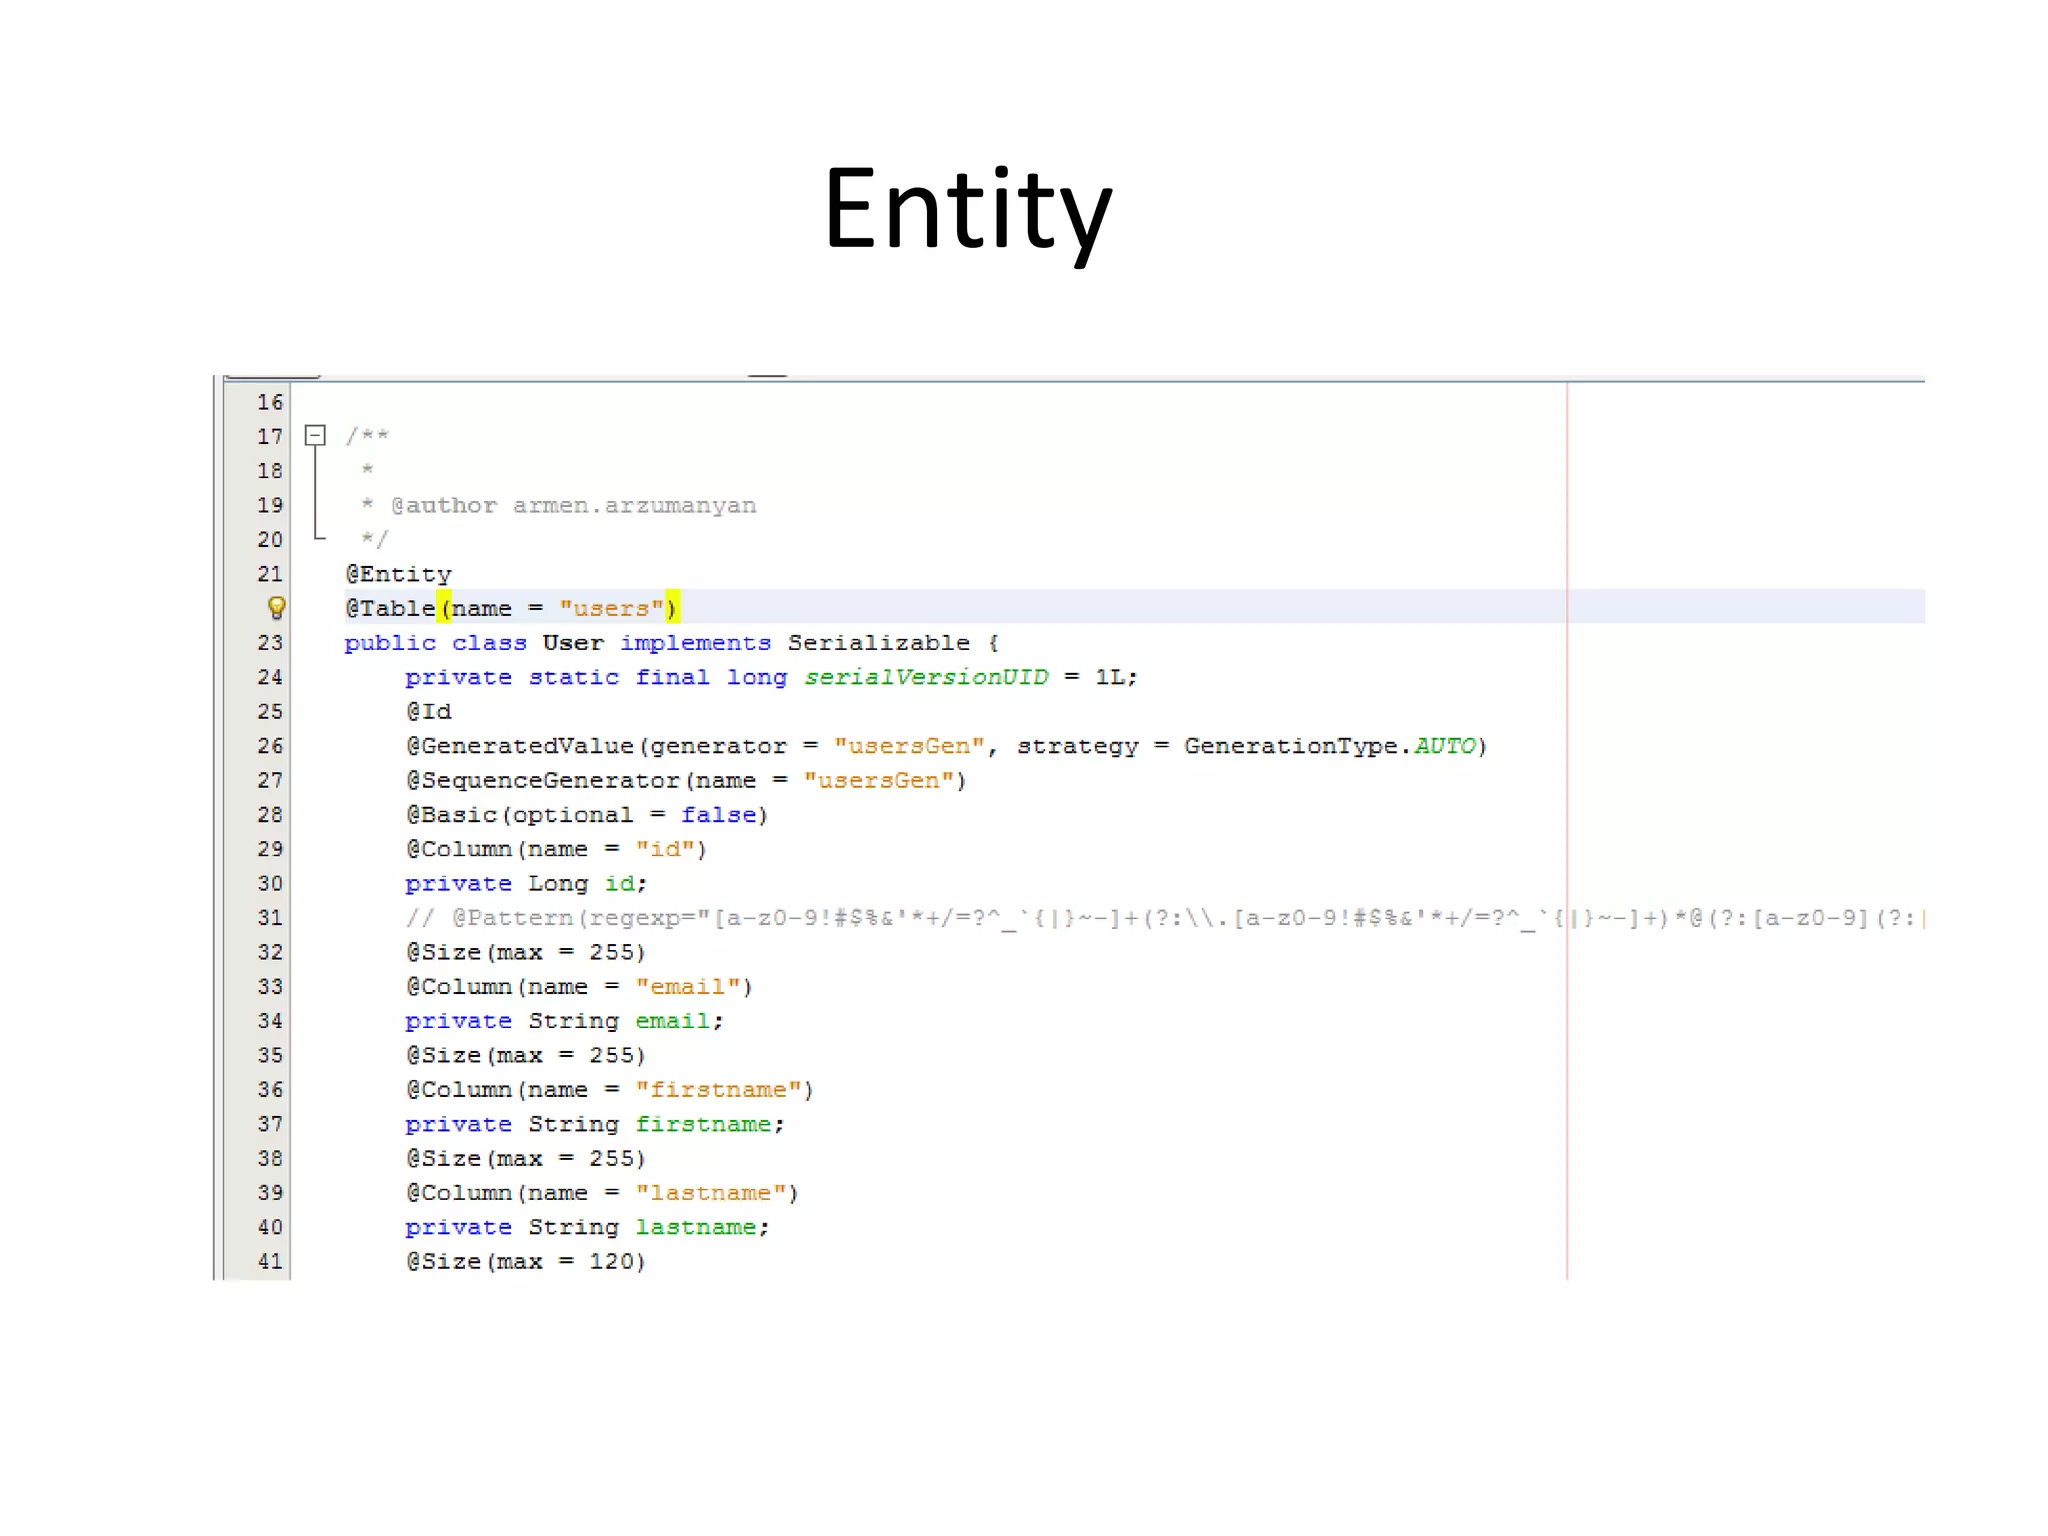Click line number 41 in the gutter

[x=270, y=1261]
